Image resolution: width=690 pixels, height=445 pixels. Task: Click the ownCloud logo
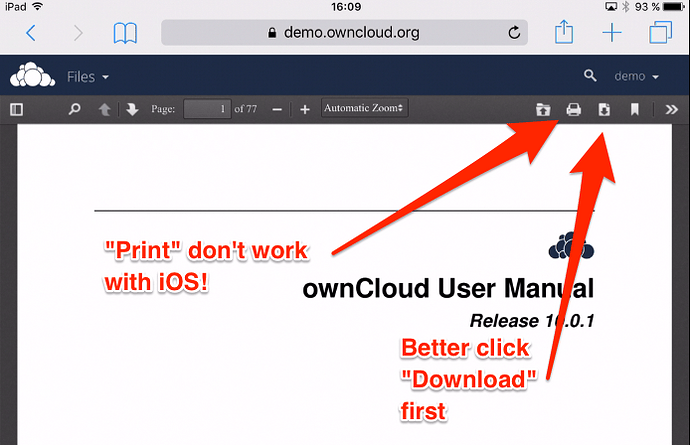[32, 75]
